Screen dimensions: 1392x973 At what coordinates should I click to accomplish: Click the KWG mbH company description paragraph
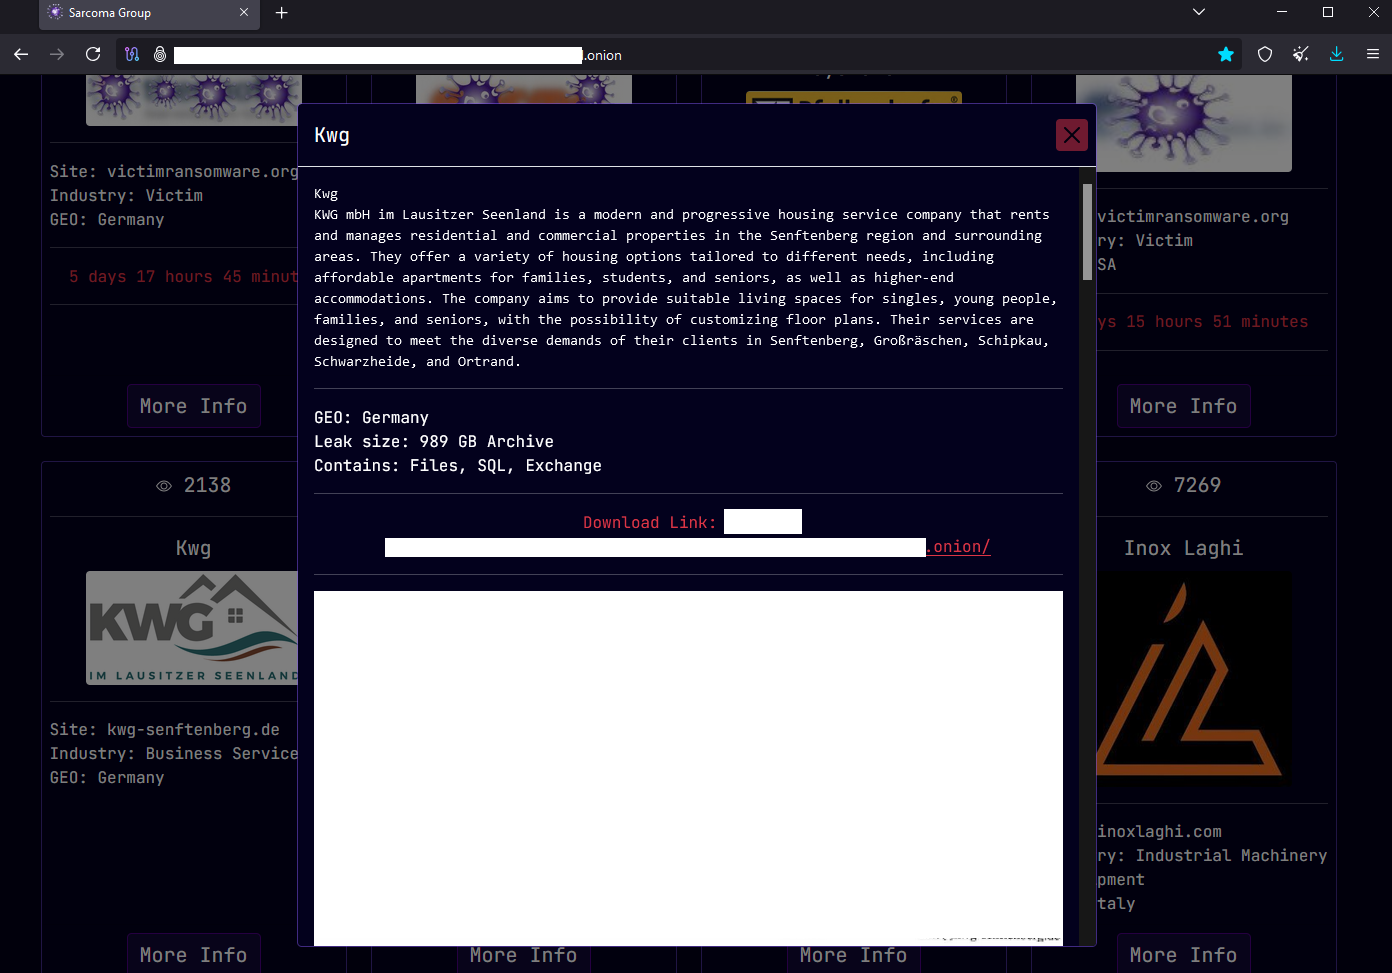coord(686,288)
